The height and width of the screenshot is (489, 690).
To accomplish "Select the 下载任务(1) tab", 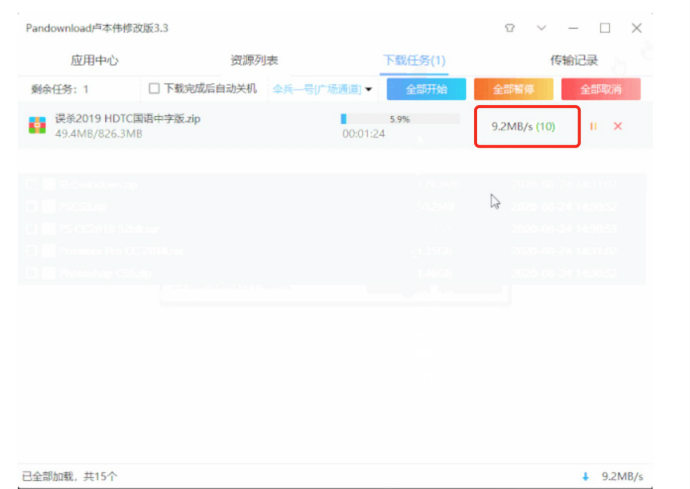I will [x=414, y=60].
